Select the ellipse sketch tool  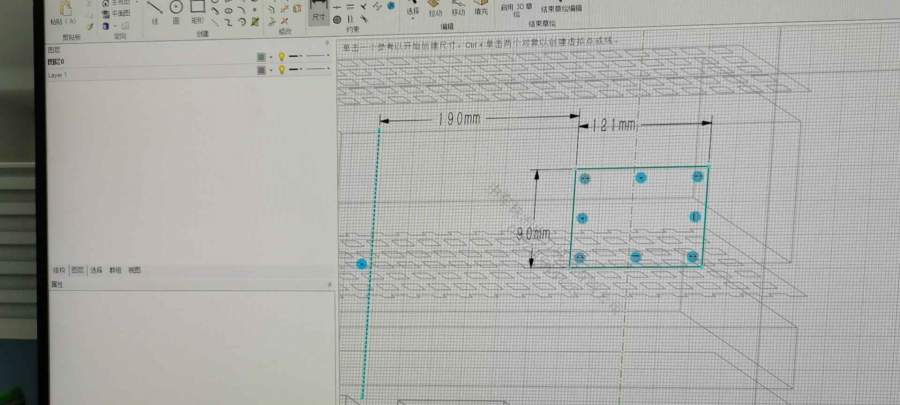coord(228,10)
